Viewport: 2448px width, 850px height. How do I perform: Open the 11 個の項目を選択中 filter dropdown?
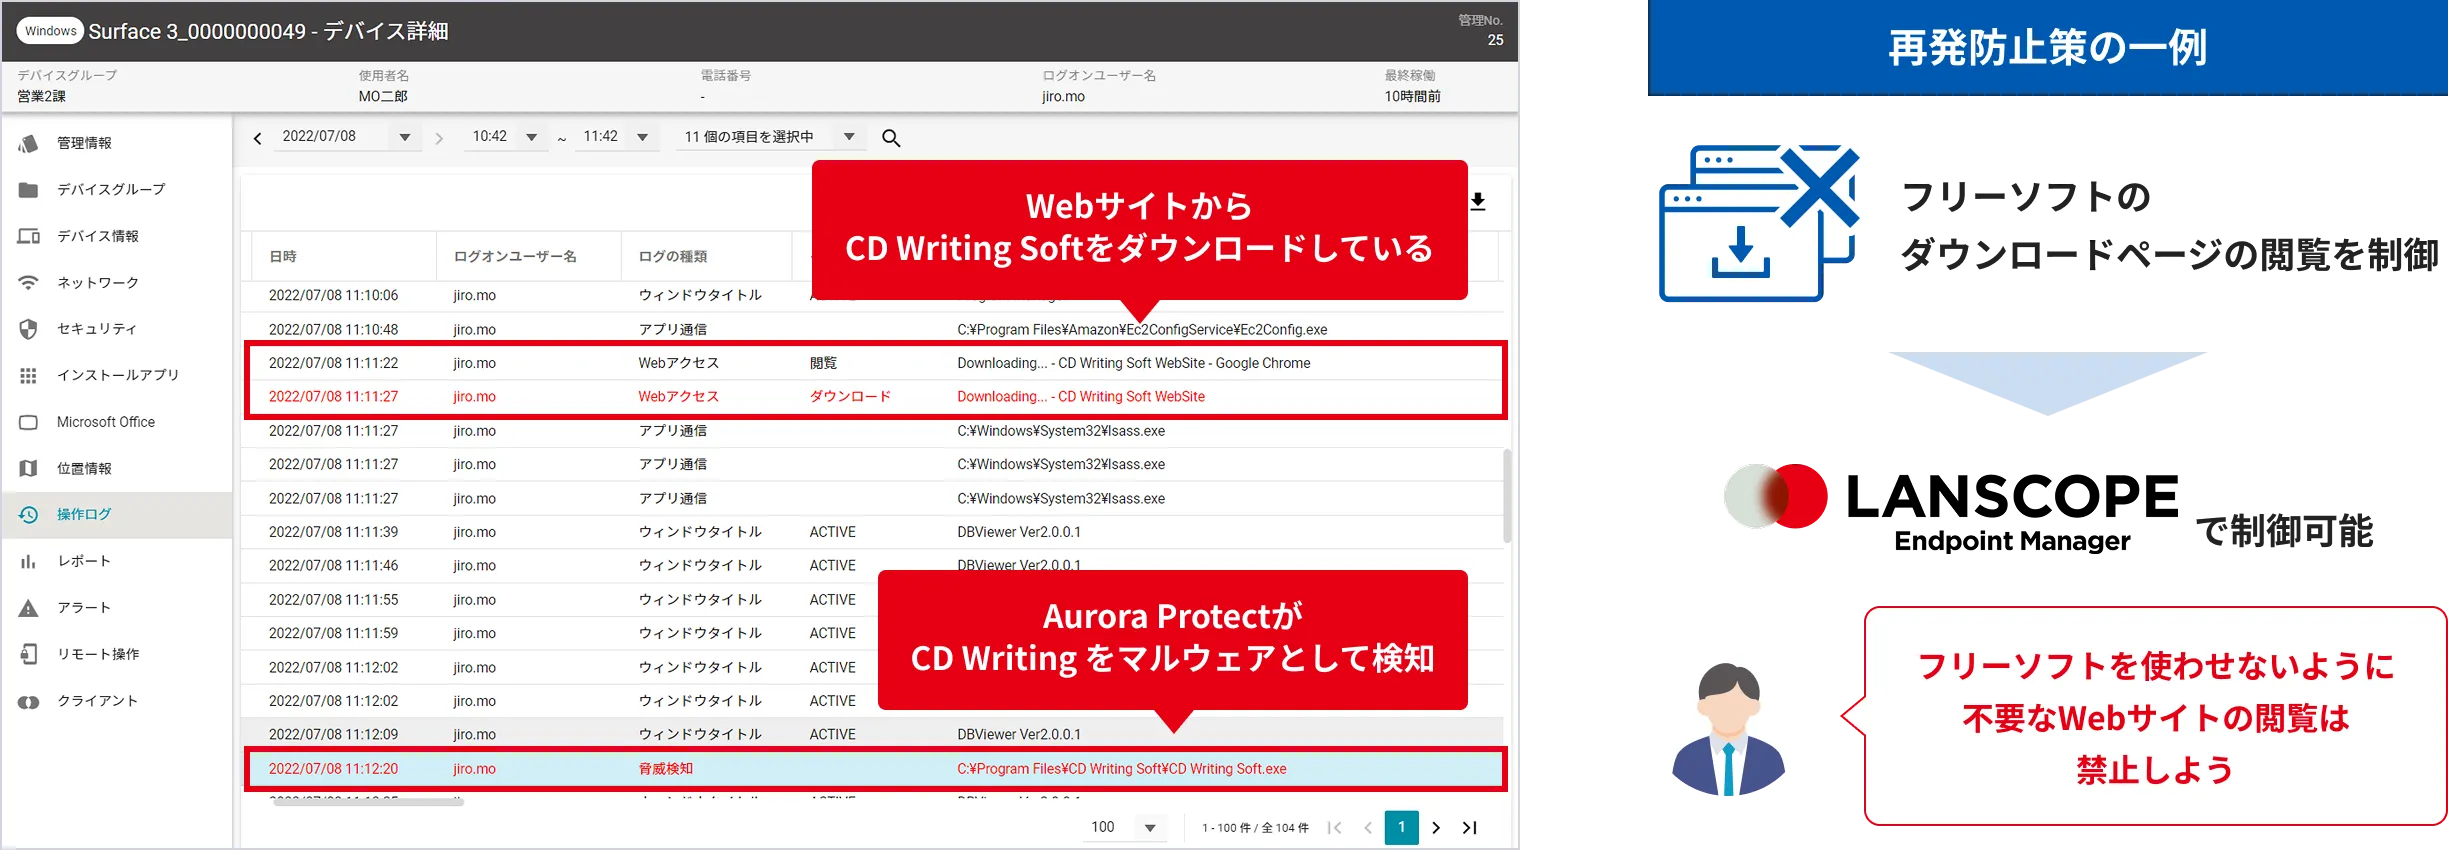(848, 137)
